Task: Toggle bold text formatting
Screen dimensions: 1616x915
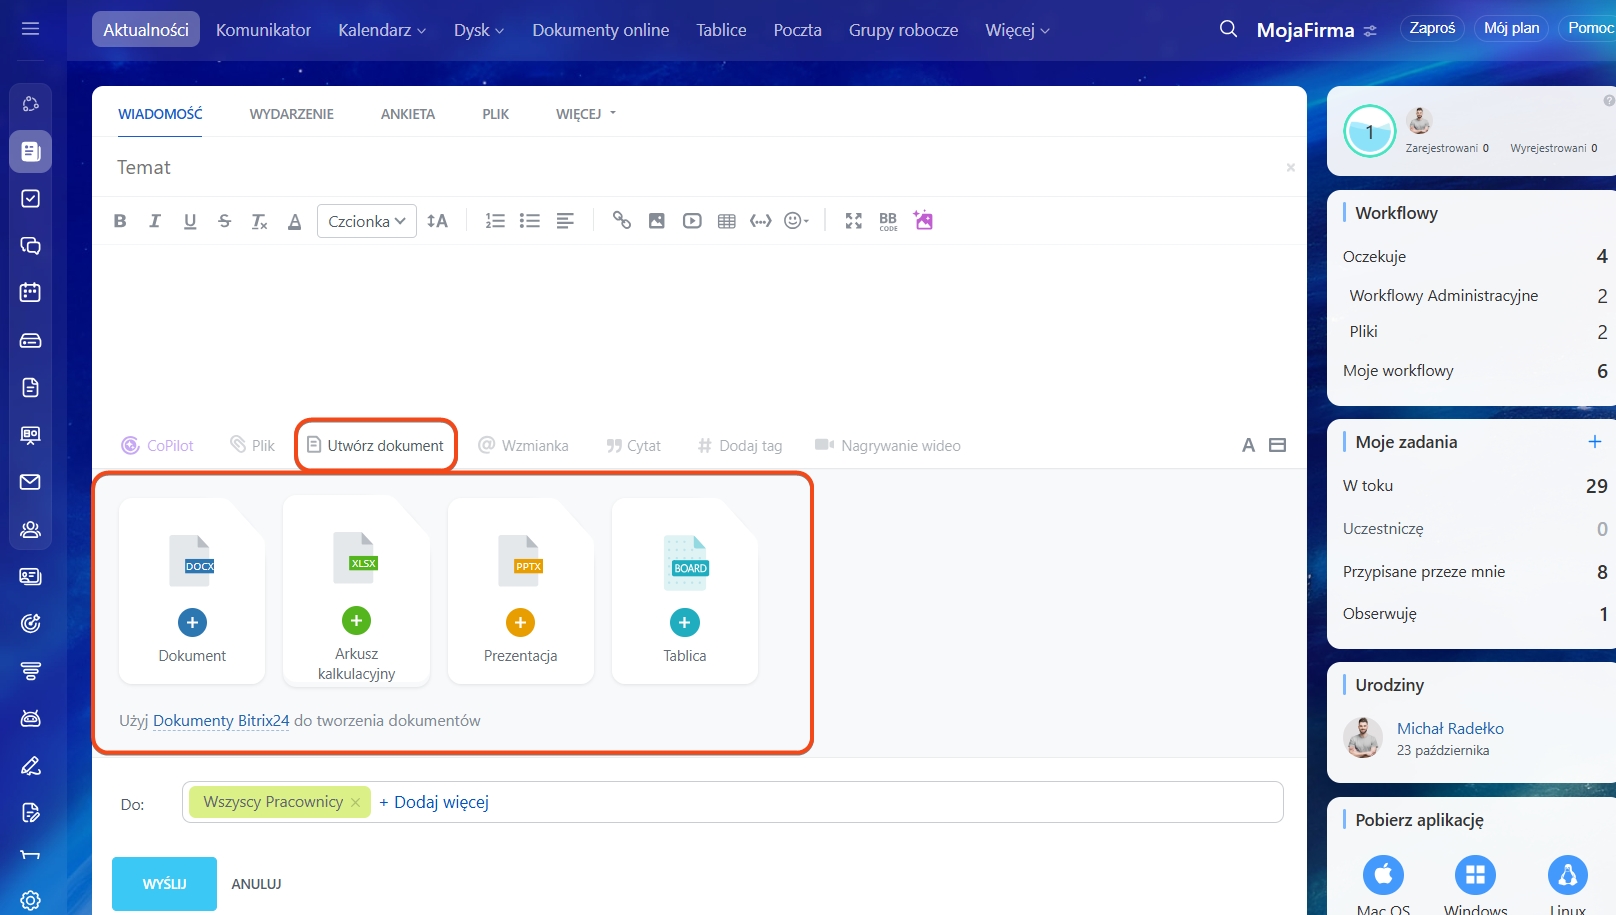Action: pos(120,221)
